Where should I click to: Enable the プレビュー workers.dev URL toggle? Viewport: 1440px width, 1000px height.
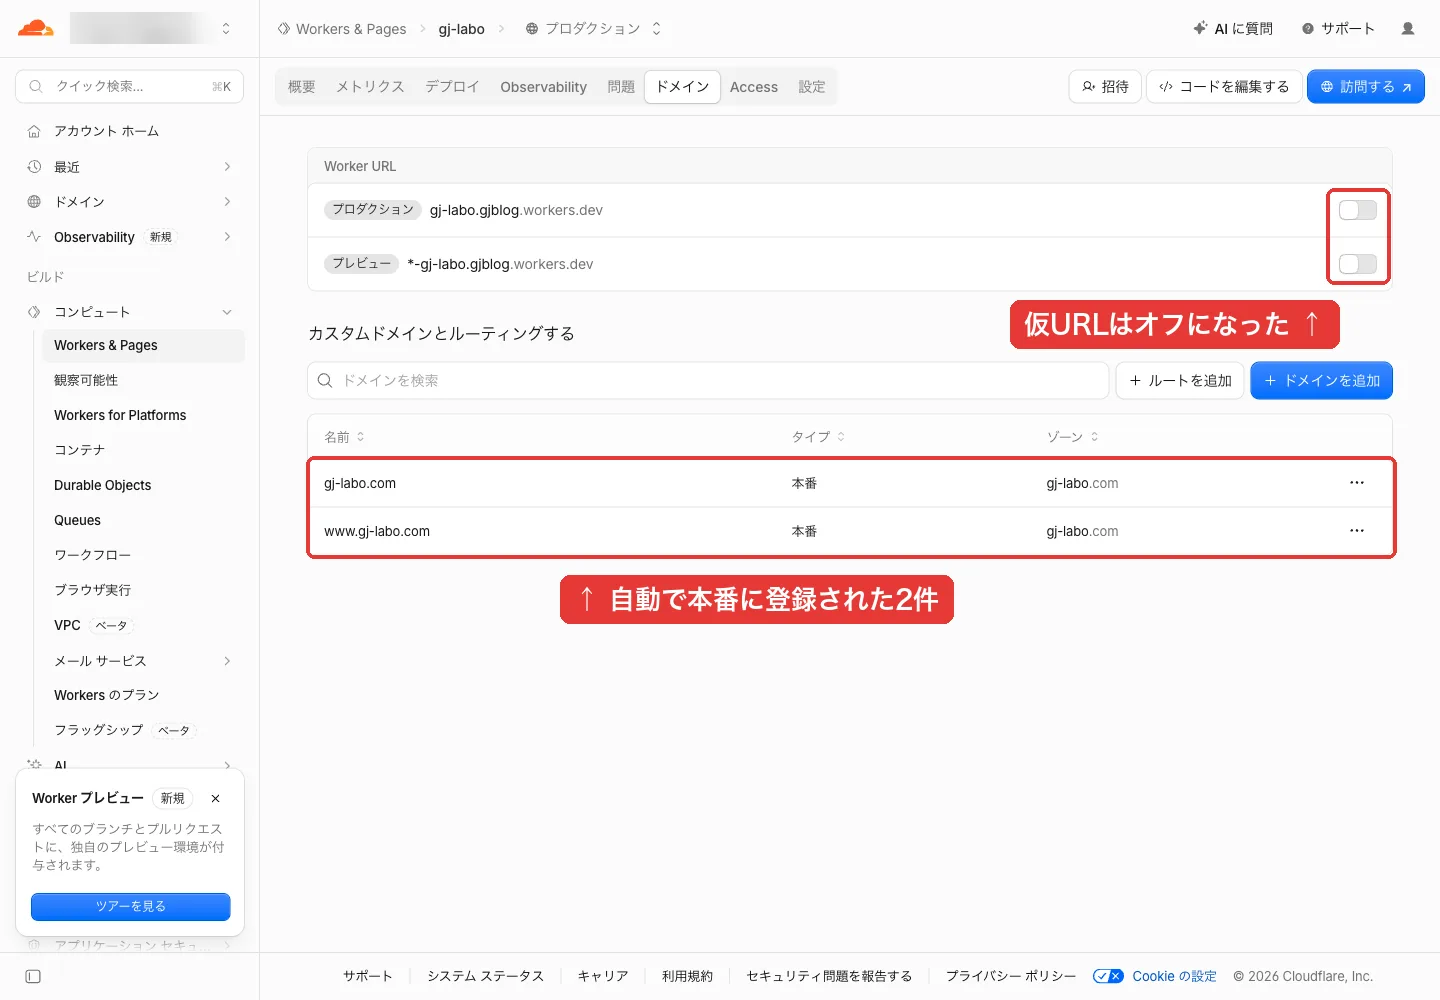tap(1358, 264)
